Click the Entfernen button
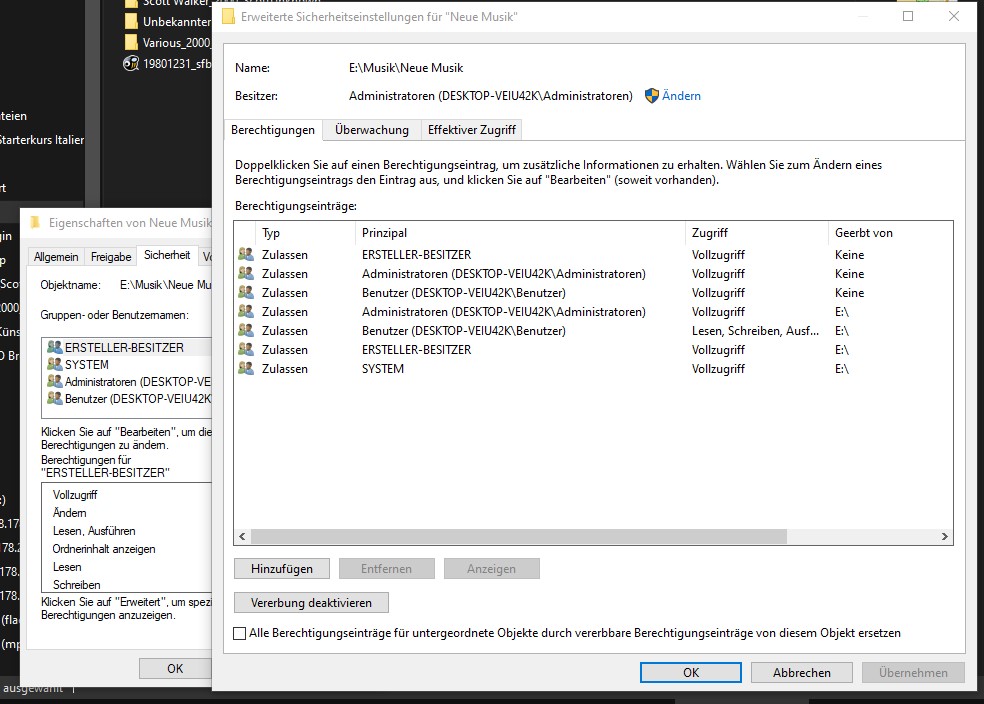The image size is (984, 704). tap(387, 569)
